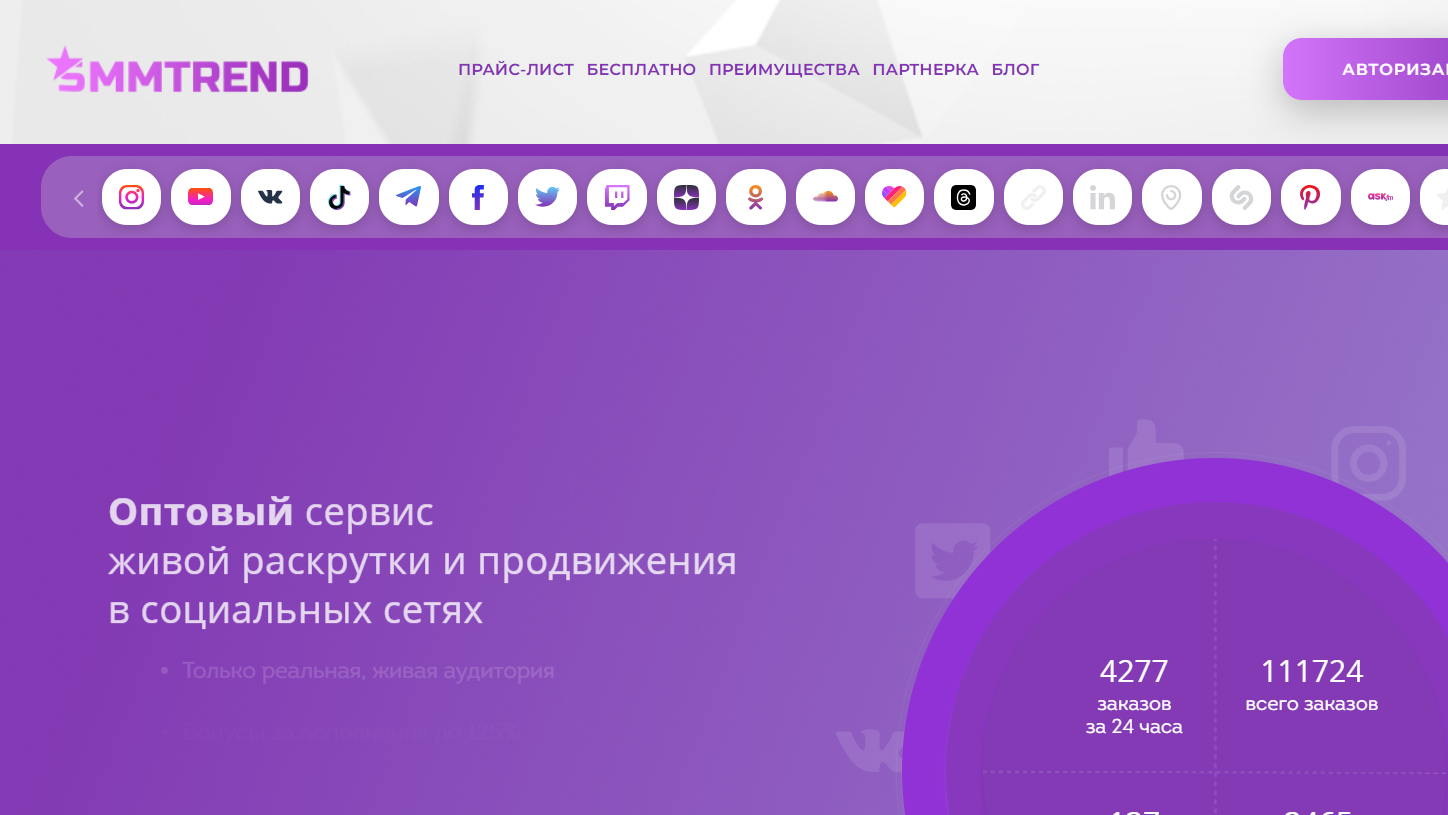Choose the chain link icon
This screenshot has width=1448, height=815.
tap(1033, 197)
